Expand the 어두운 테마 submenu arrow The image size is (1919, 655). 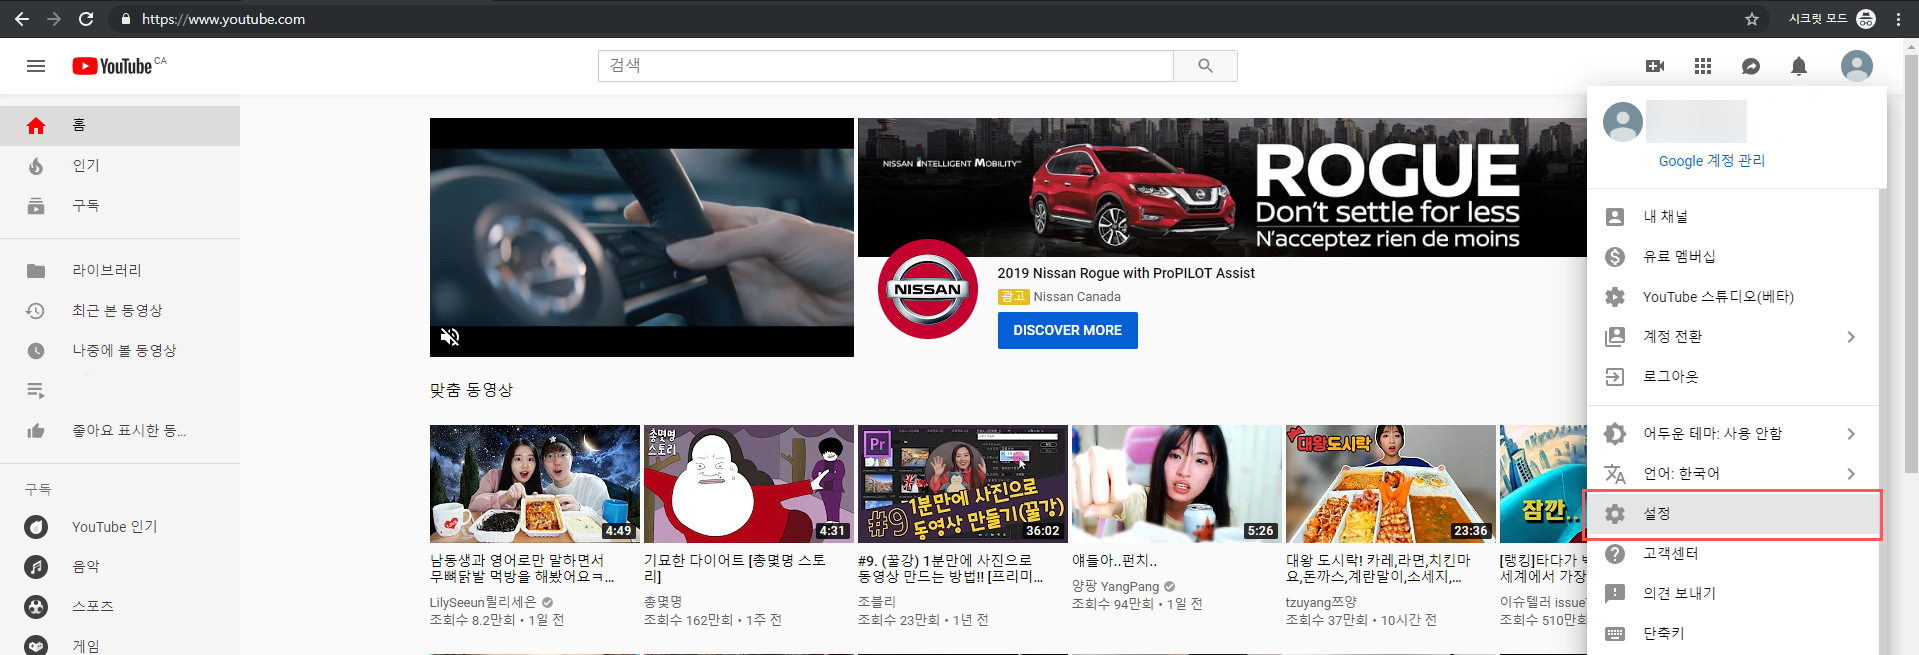point(1851,434)
